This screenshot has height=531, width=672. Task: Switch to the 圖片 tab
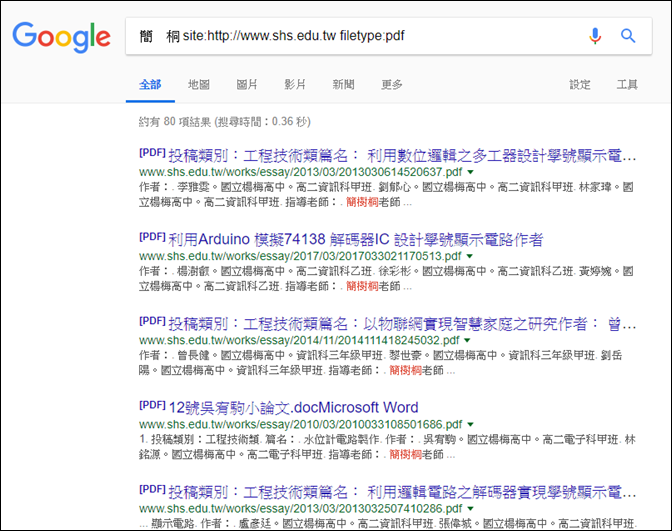click(247, 84)
